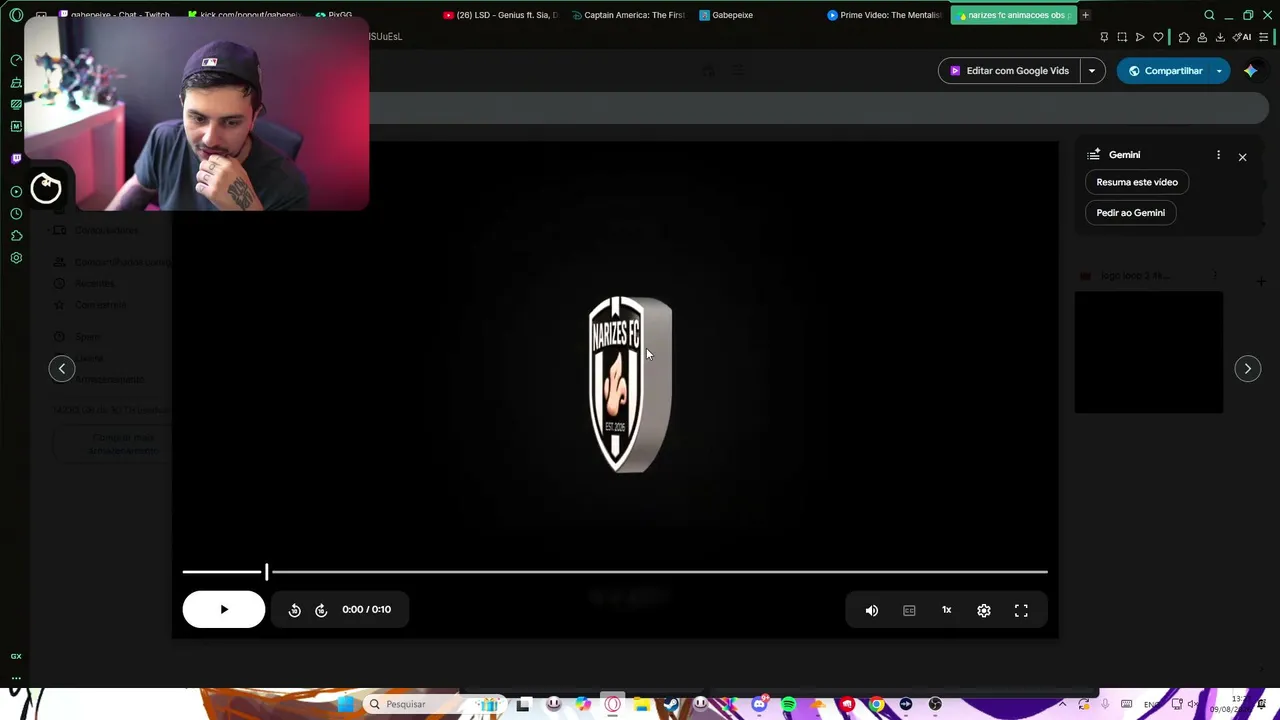The height and width of the screenshot is (720, 1280).
Task: Switch to Captain America: The First tab
Action: [x=629, y=15]
